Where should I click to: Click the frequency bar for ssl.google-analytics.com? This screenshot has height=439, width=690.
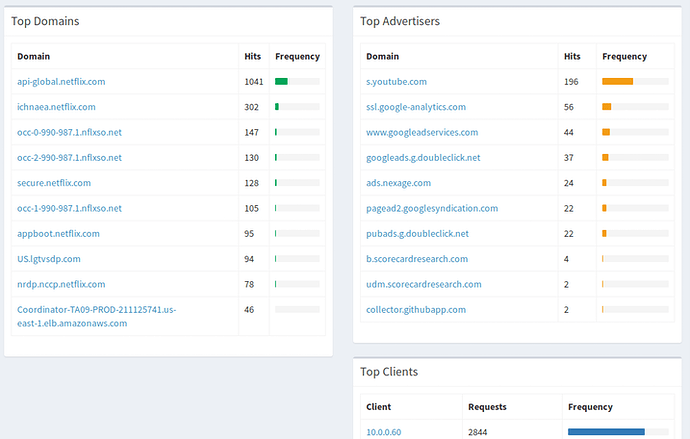607,106
